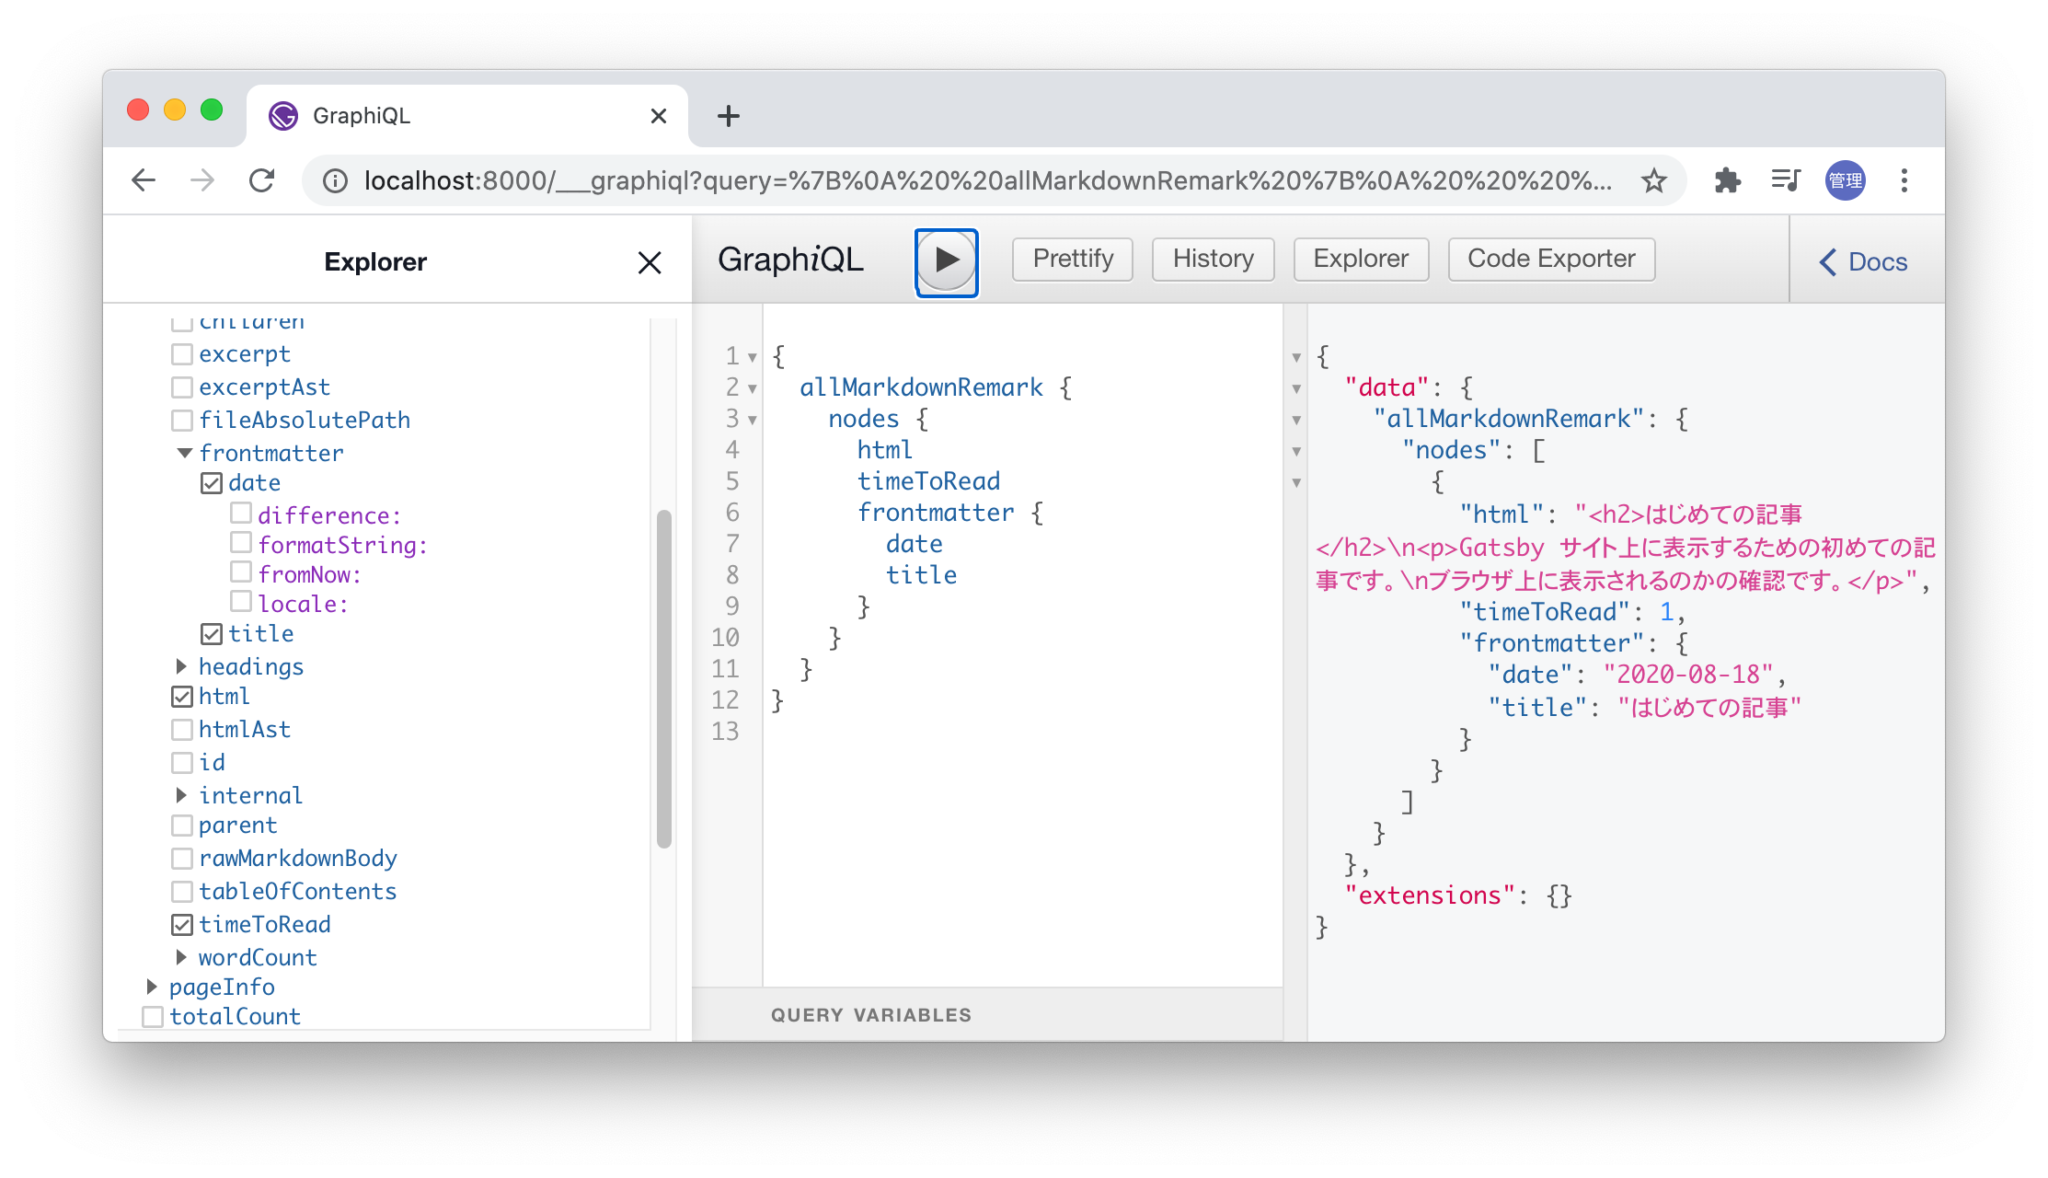This screenshot has height=1178, width=2048.
Task: Open the browser extensions puzzle icon
Action: pyautogui.click(x=1727, y=181)
